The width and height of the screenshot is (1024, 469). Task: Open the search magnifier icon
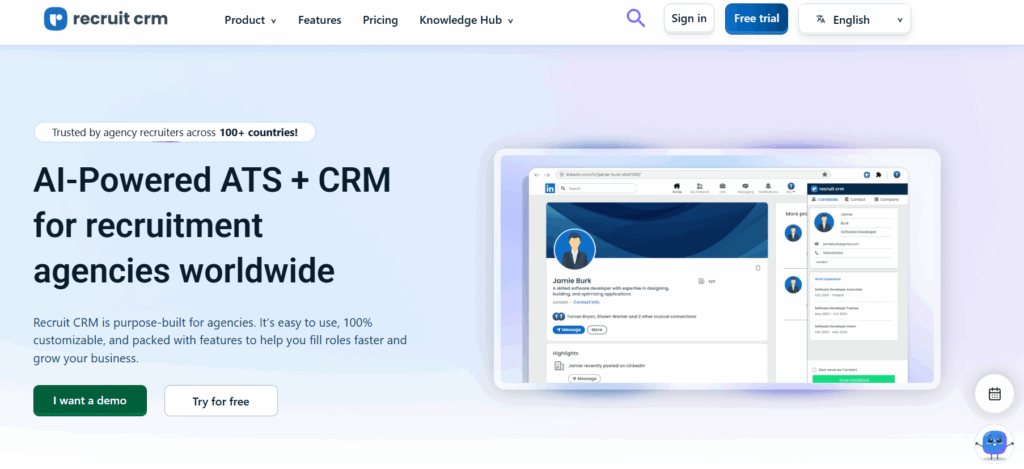pos(636,18)
